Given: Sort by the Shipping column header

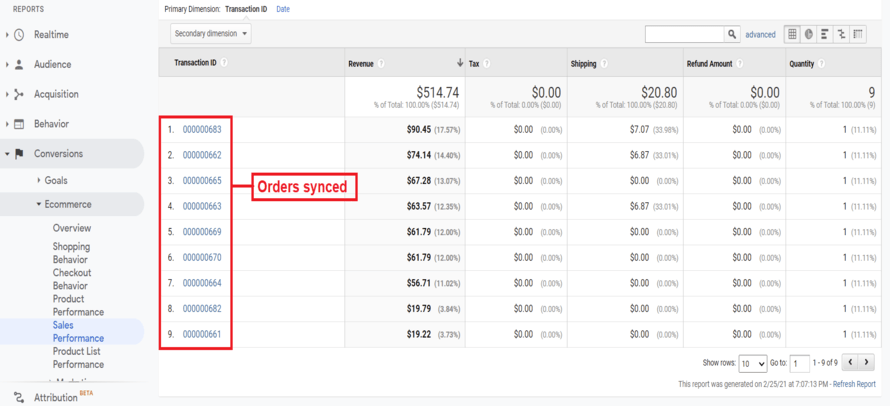Looking at the screenshot, I should click(x=583, y=64).
